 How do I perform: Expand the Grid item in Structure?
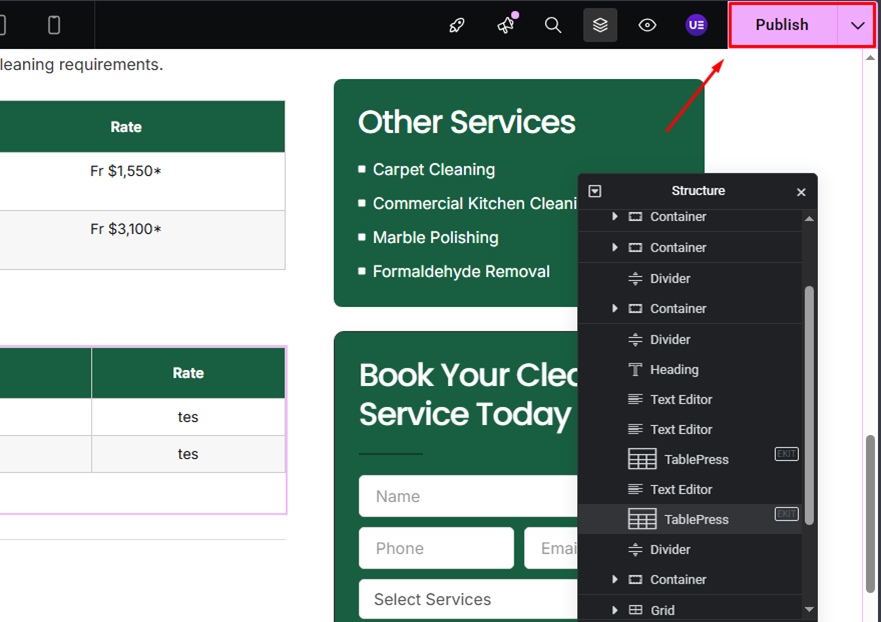tap(615, 609)
